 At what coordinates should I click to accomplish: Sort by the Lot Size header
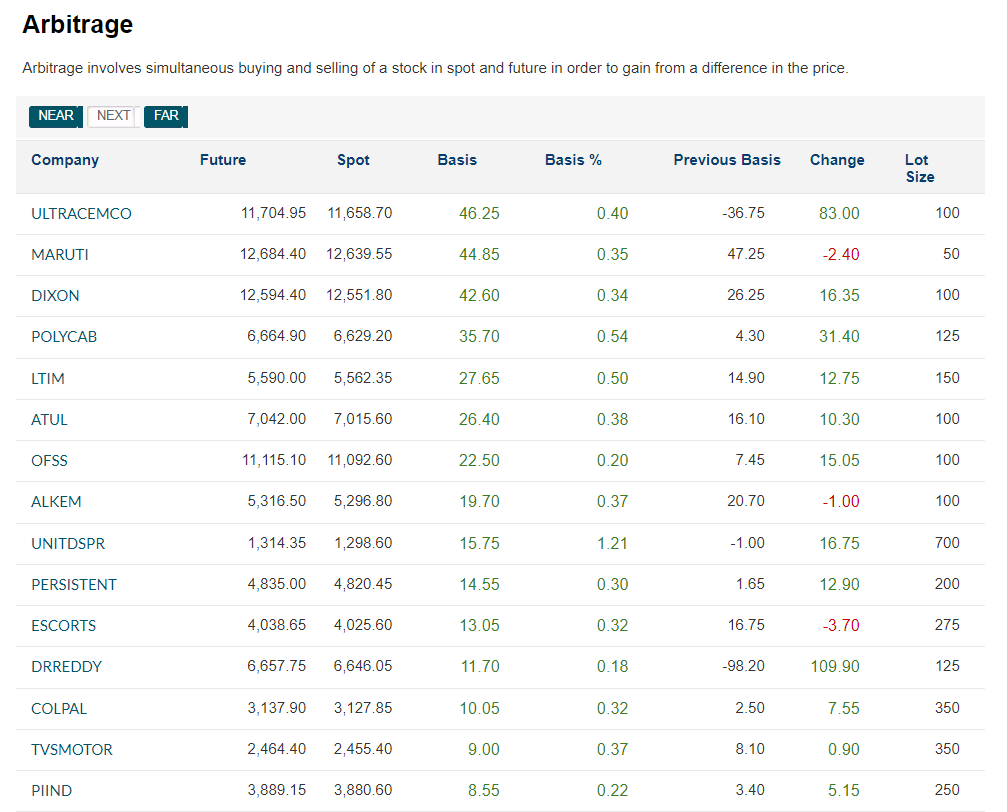[x=920, y=168]
